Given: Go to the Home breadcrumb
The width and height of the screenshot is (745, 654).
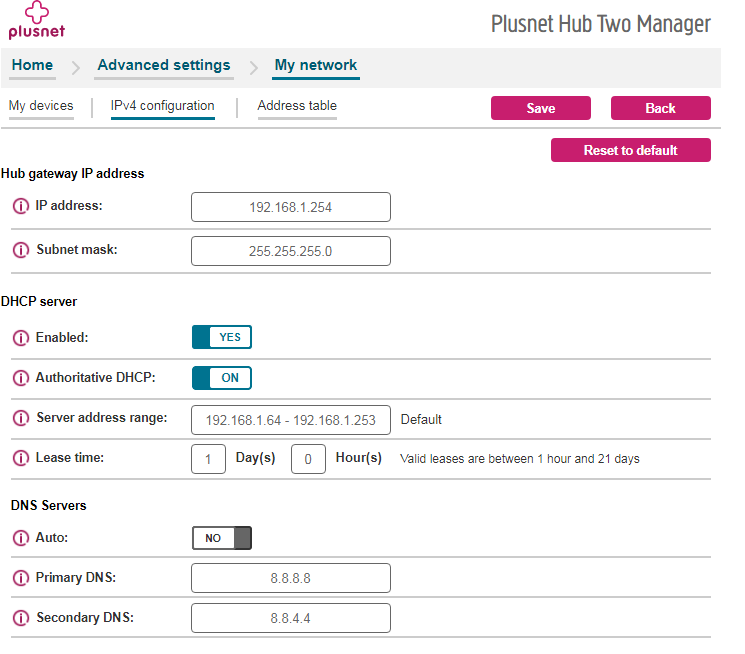Looking at the screenshot, I should pyautogui.click(x=32, y=66).
